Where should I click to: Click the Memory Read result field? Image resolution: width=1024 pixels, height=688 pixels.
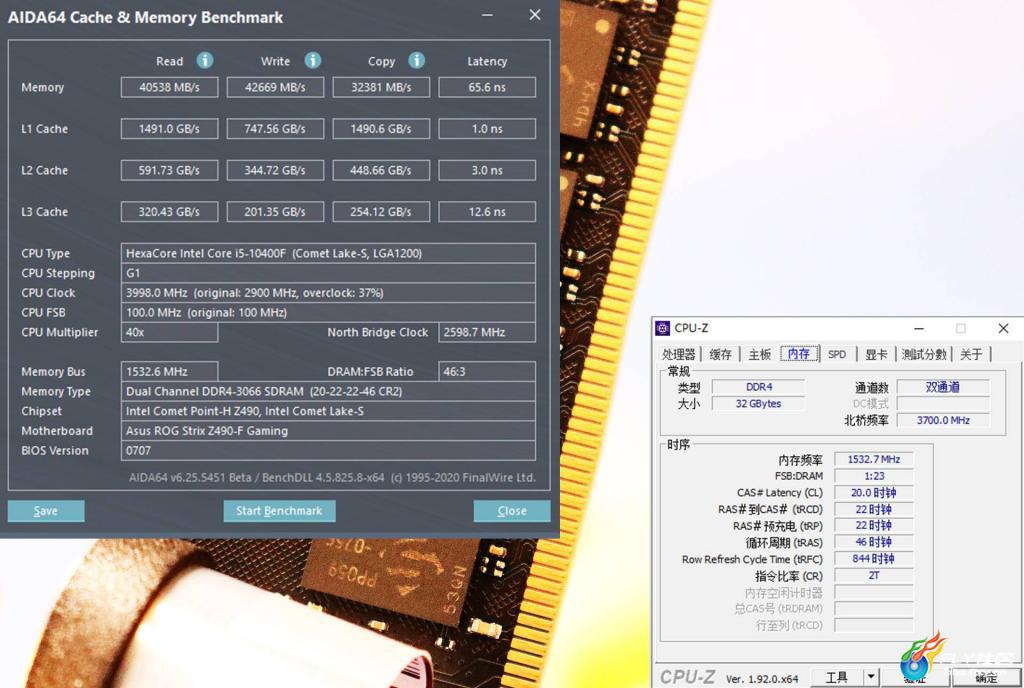click(169, 87)
